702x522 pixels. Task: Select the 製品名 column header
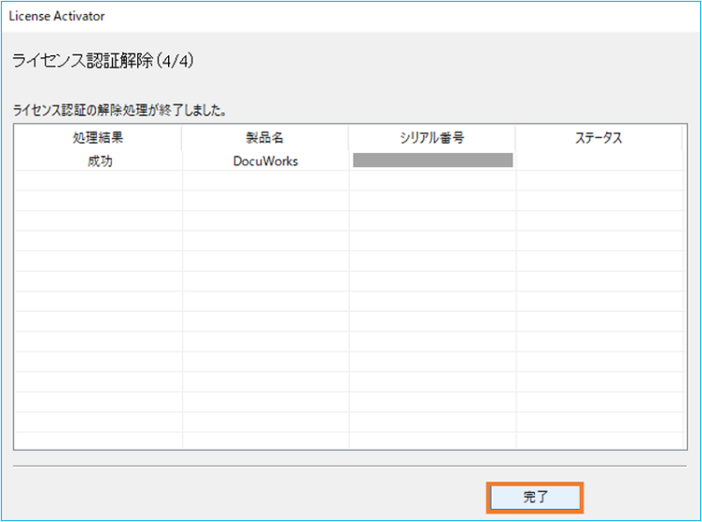tap(265, 138)
